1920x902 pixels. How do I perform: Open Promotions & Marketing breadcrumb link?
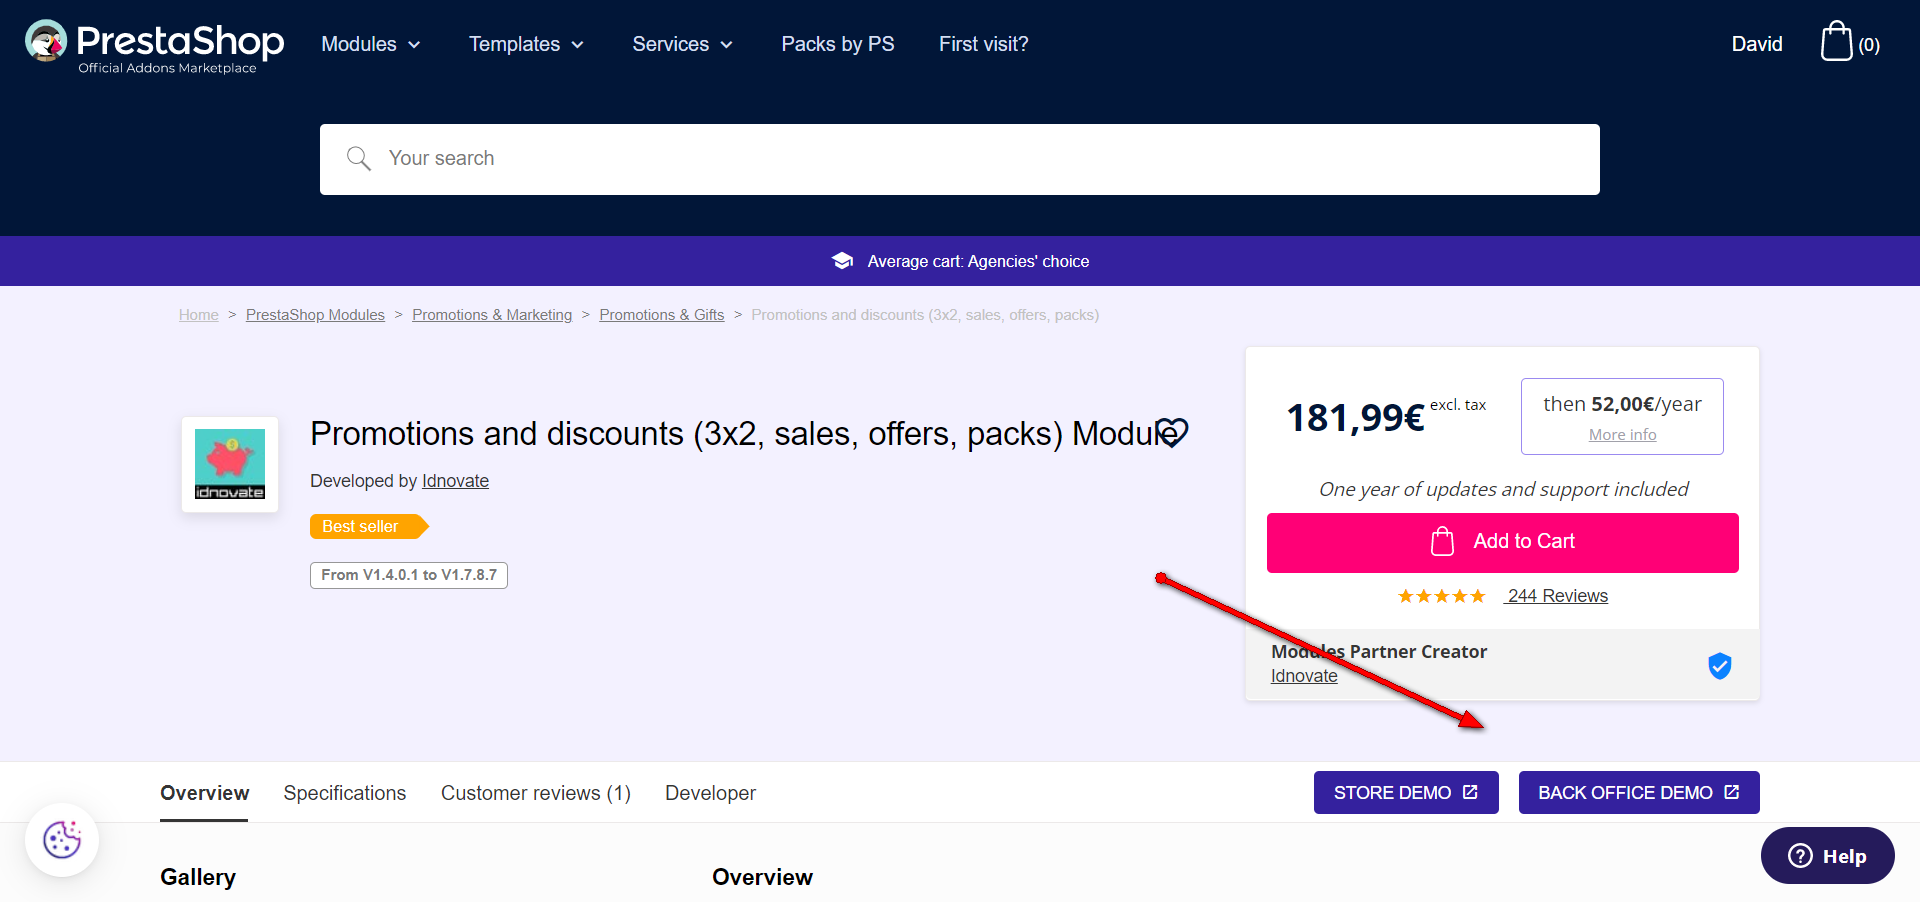point(492,315)
